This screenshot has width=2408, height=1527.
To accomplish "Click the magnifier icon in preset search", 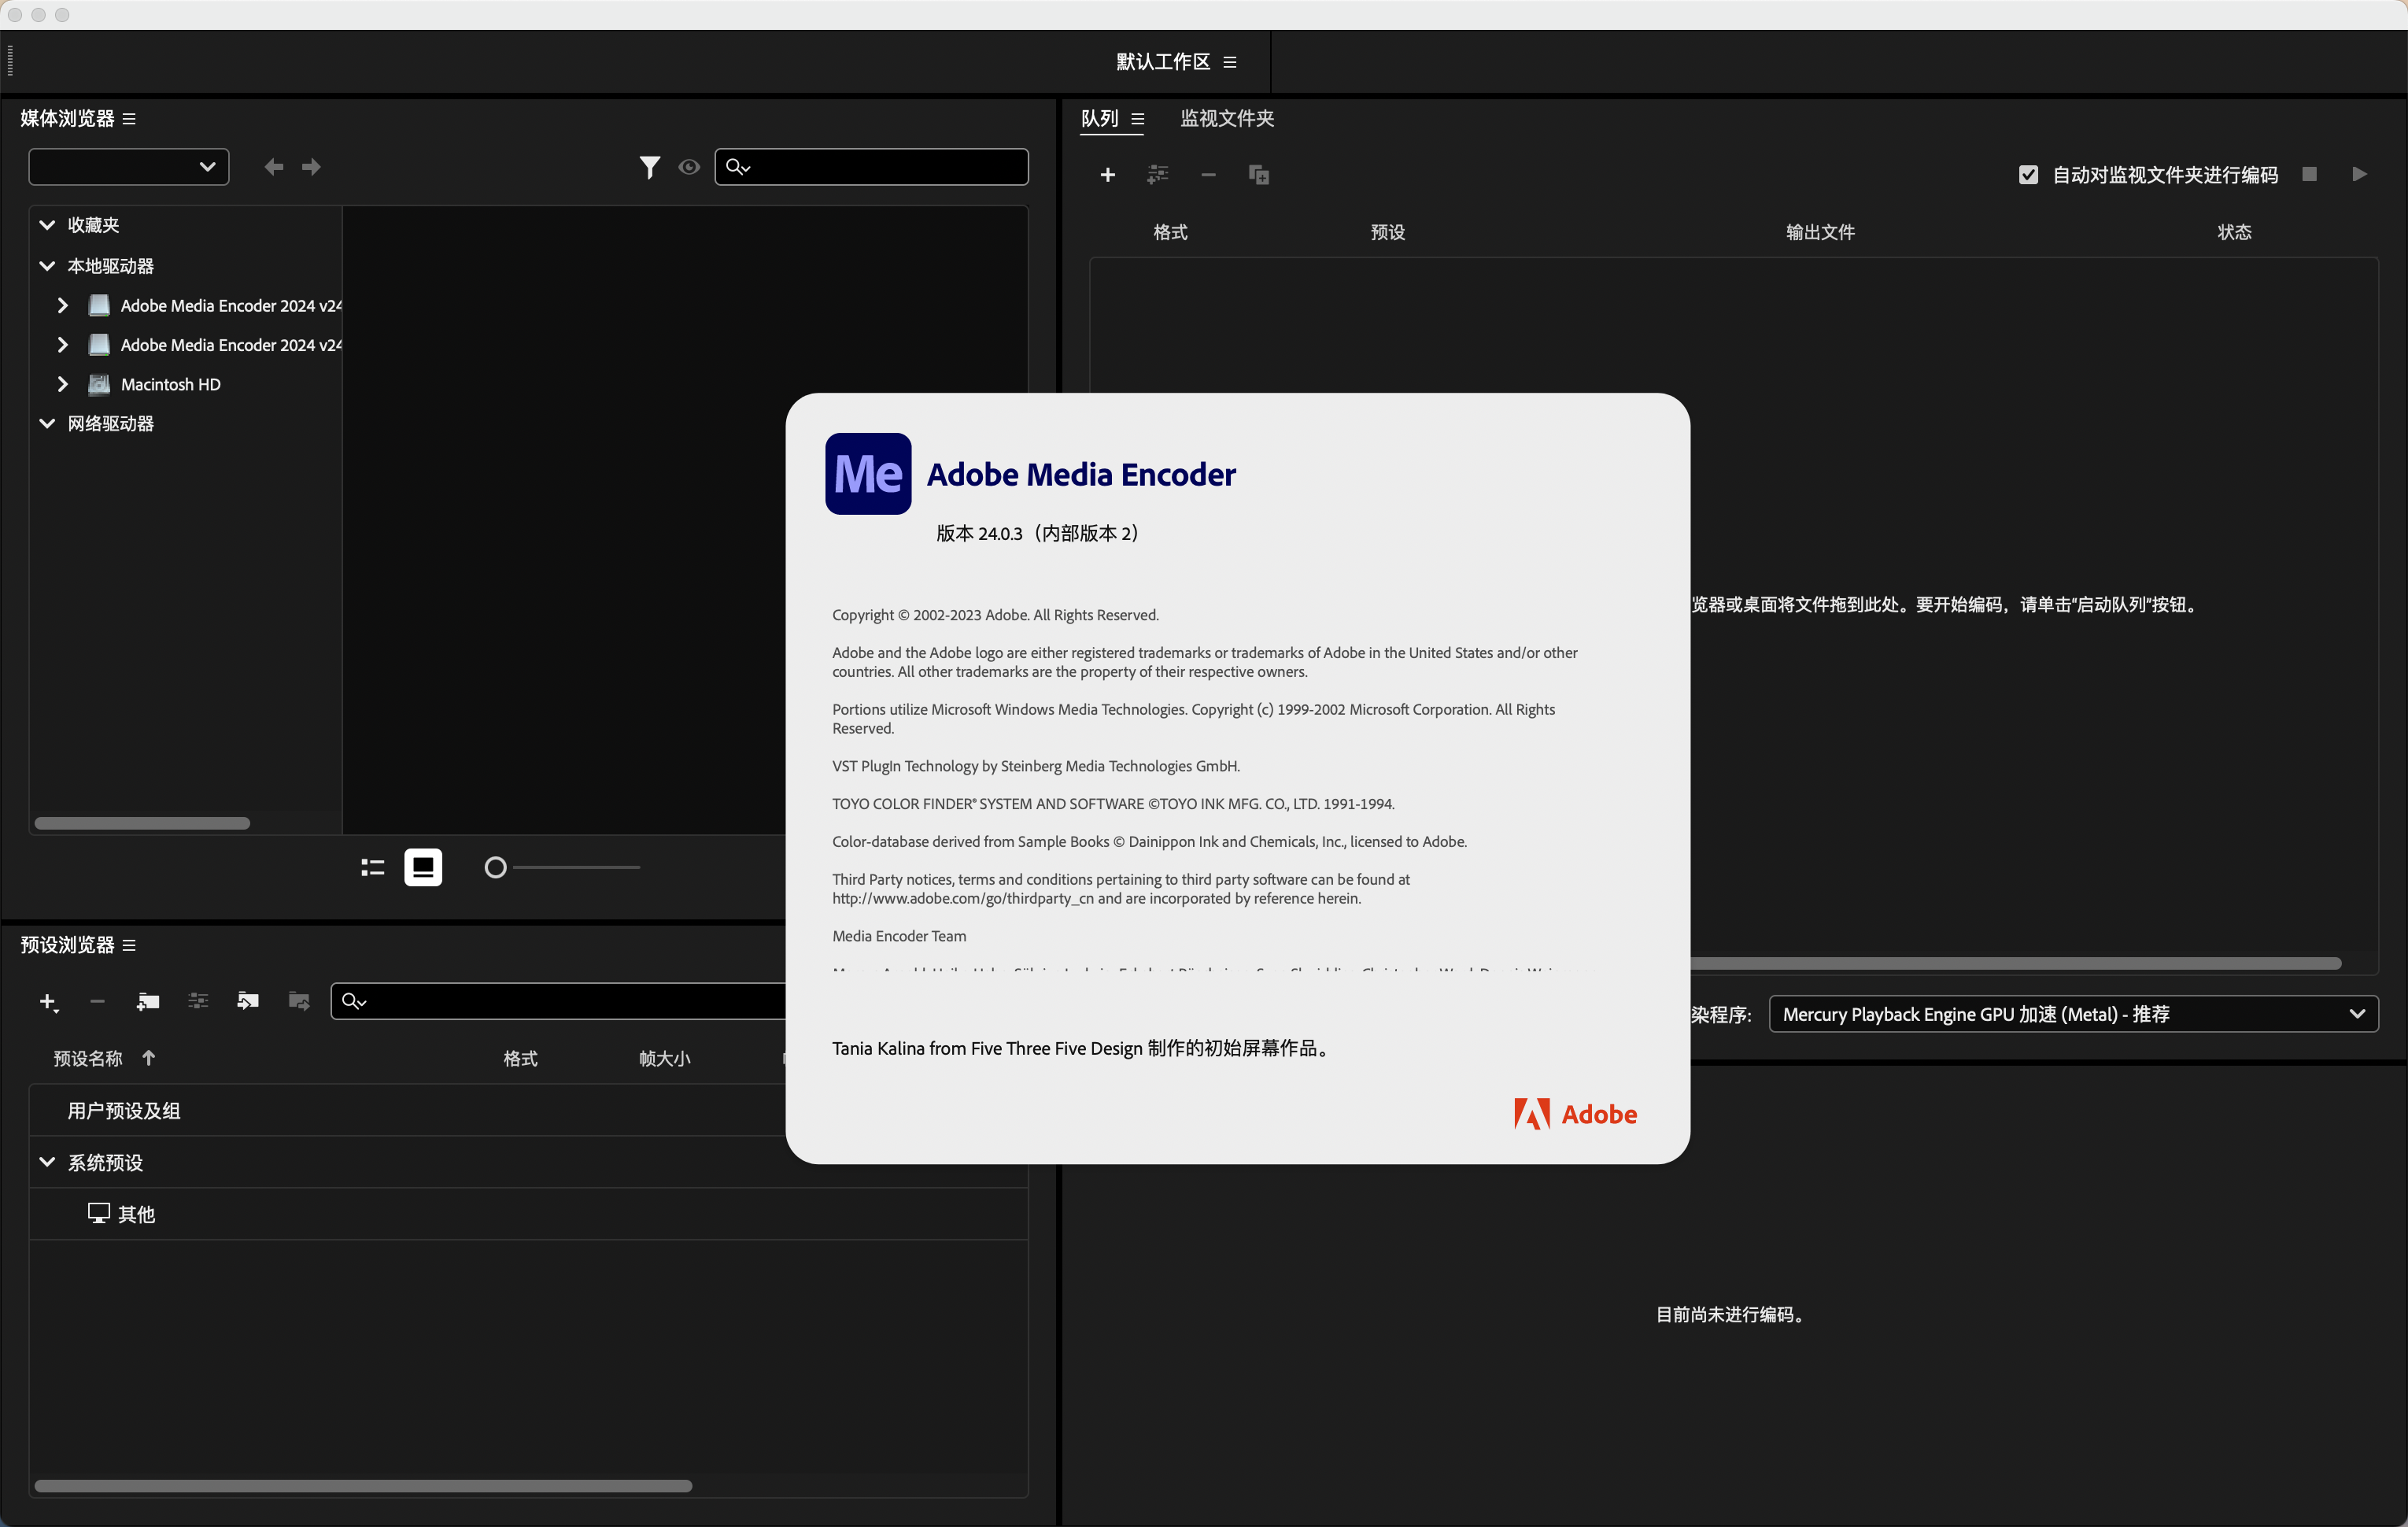I will coord(353,1001).
